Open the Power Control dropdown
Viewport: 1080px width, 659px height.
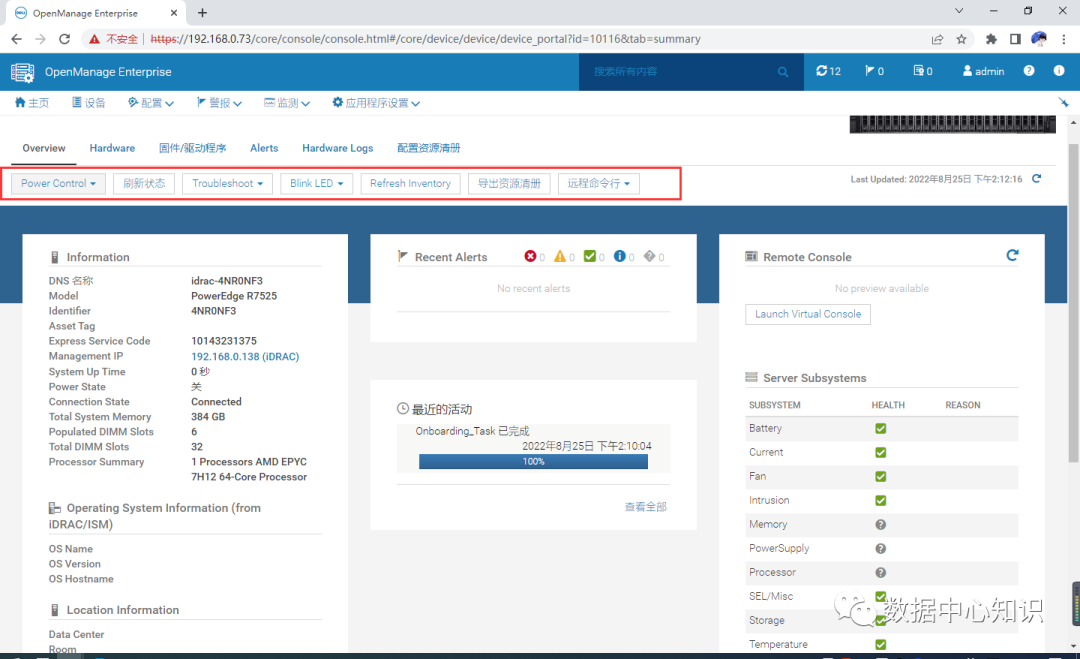(x=58, y=183)
